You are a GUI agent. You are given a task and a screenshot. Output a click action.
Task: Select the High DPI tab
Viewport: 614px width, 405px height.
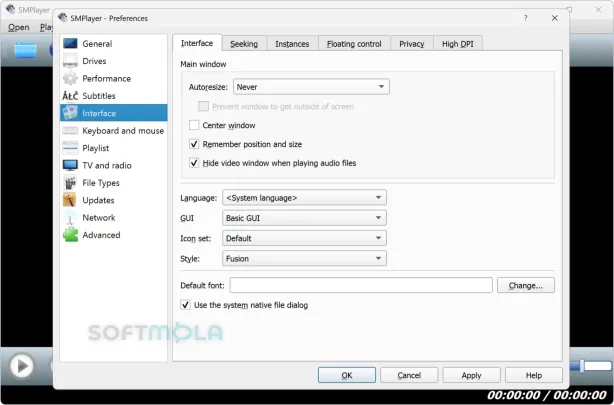coord(457,43)
